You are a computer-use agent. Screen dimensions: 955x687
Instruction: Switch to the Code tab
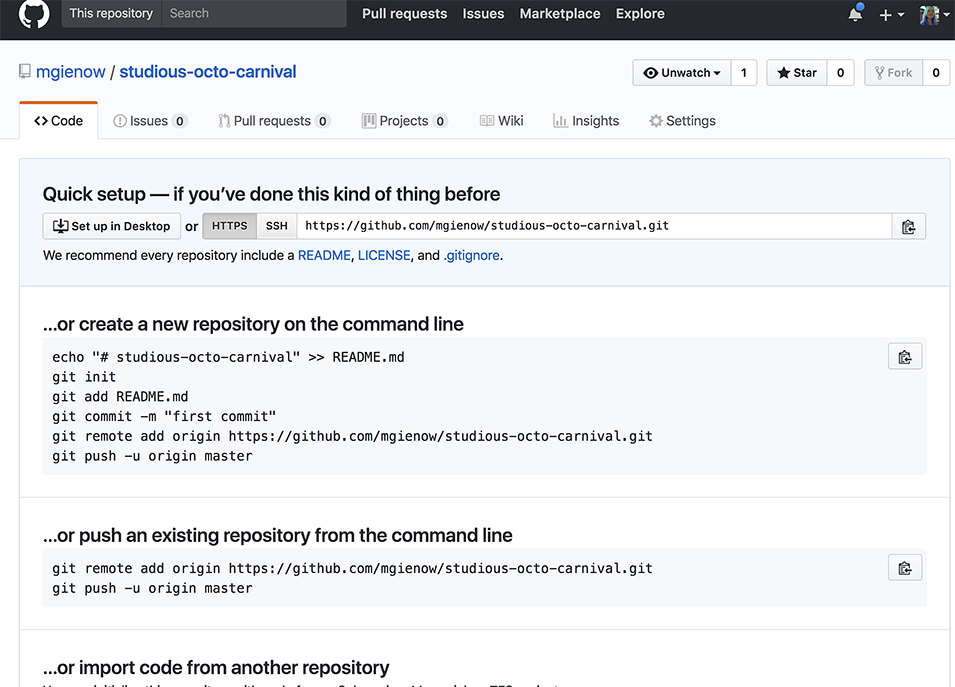[x=58, y=121]
